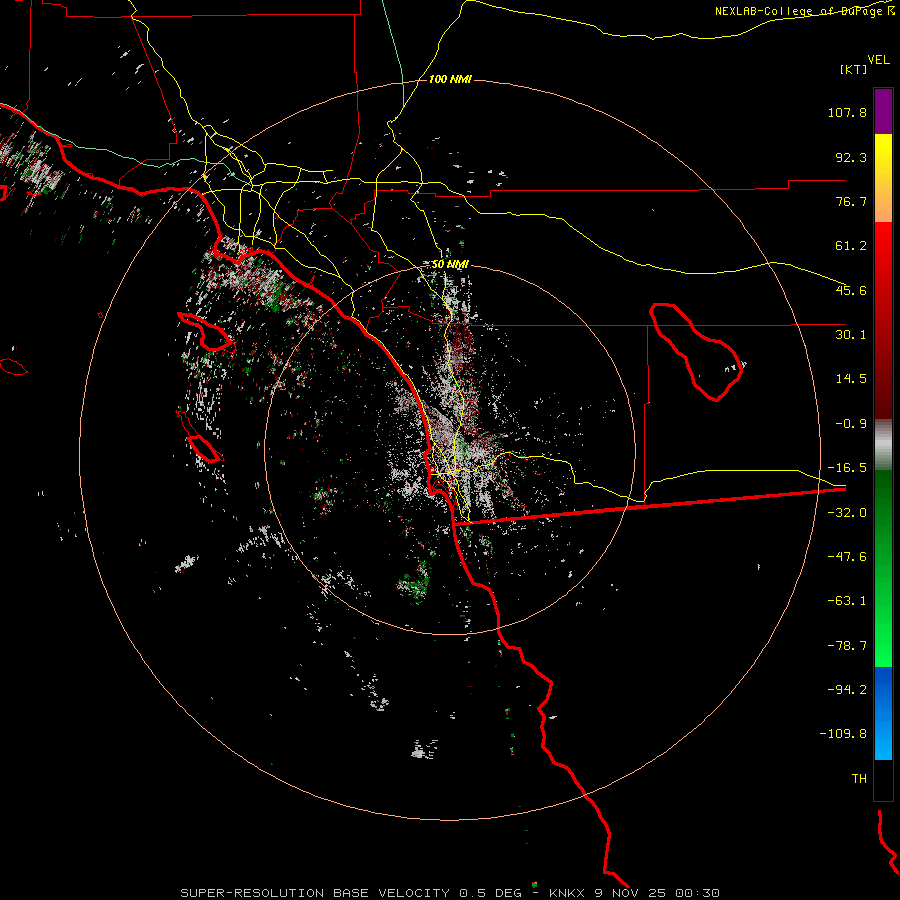900x900 pixels.
Task: Click the 61.2 velocity scale value
Action: 851,246
